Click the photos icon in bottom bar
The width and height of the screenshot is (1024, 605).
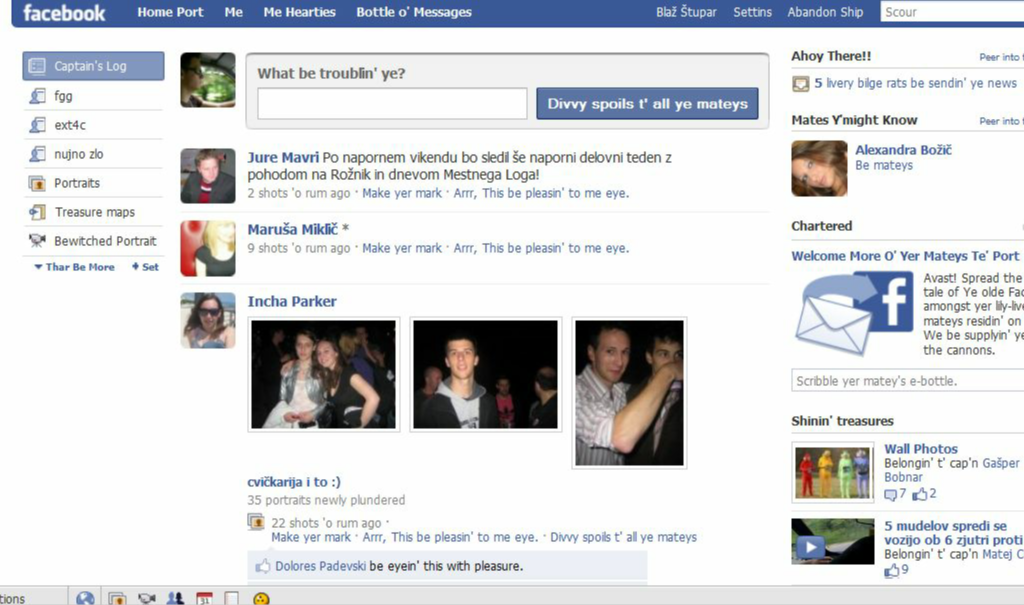117,598
